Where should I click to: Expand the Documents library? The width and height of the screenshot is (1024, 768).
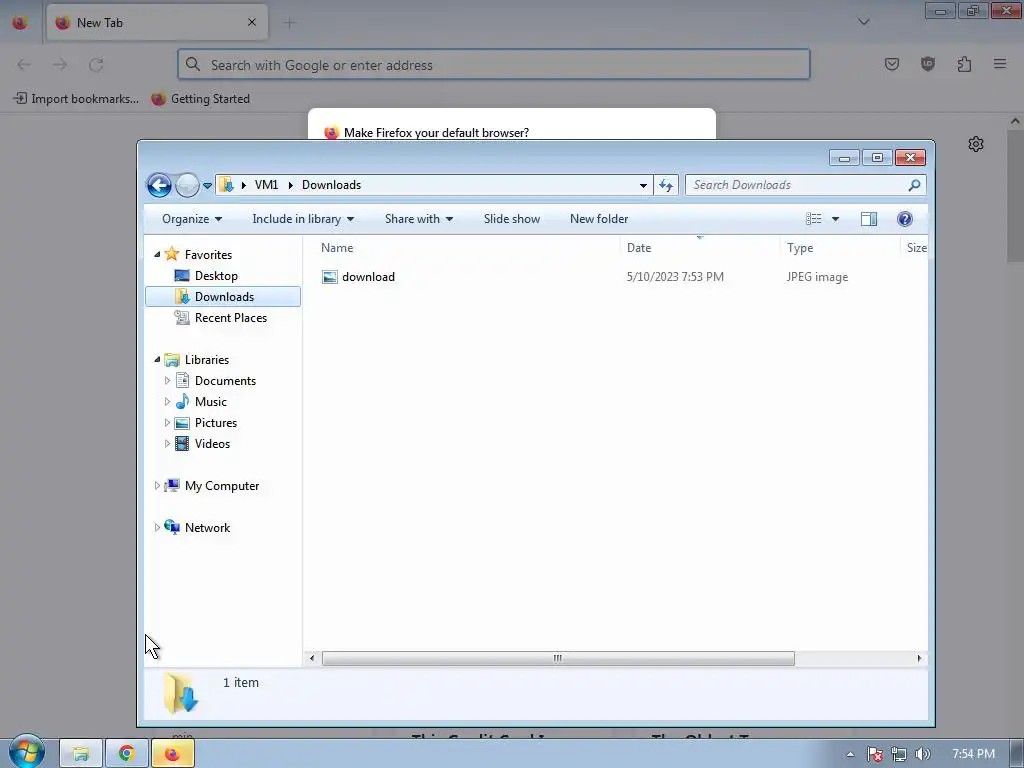[x=167, y=381]
